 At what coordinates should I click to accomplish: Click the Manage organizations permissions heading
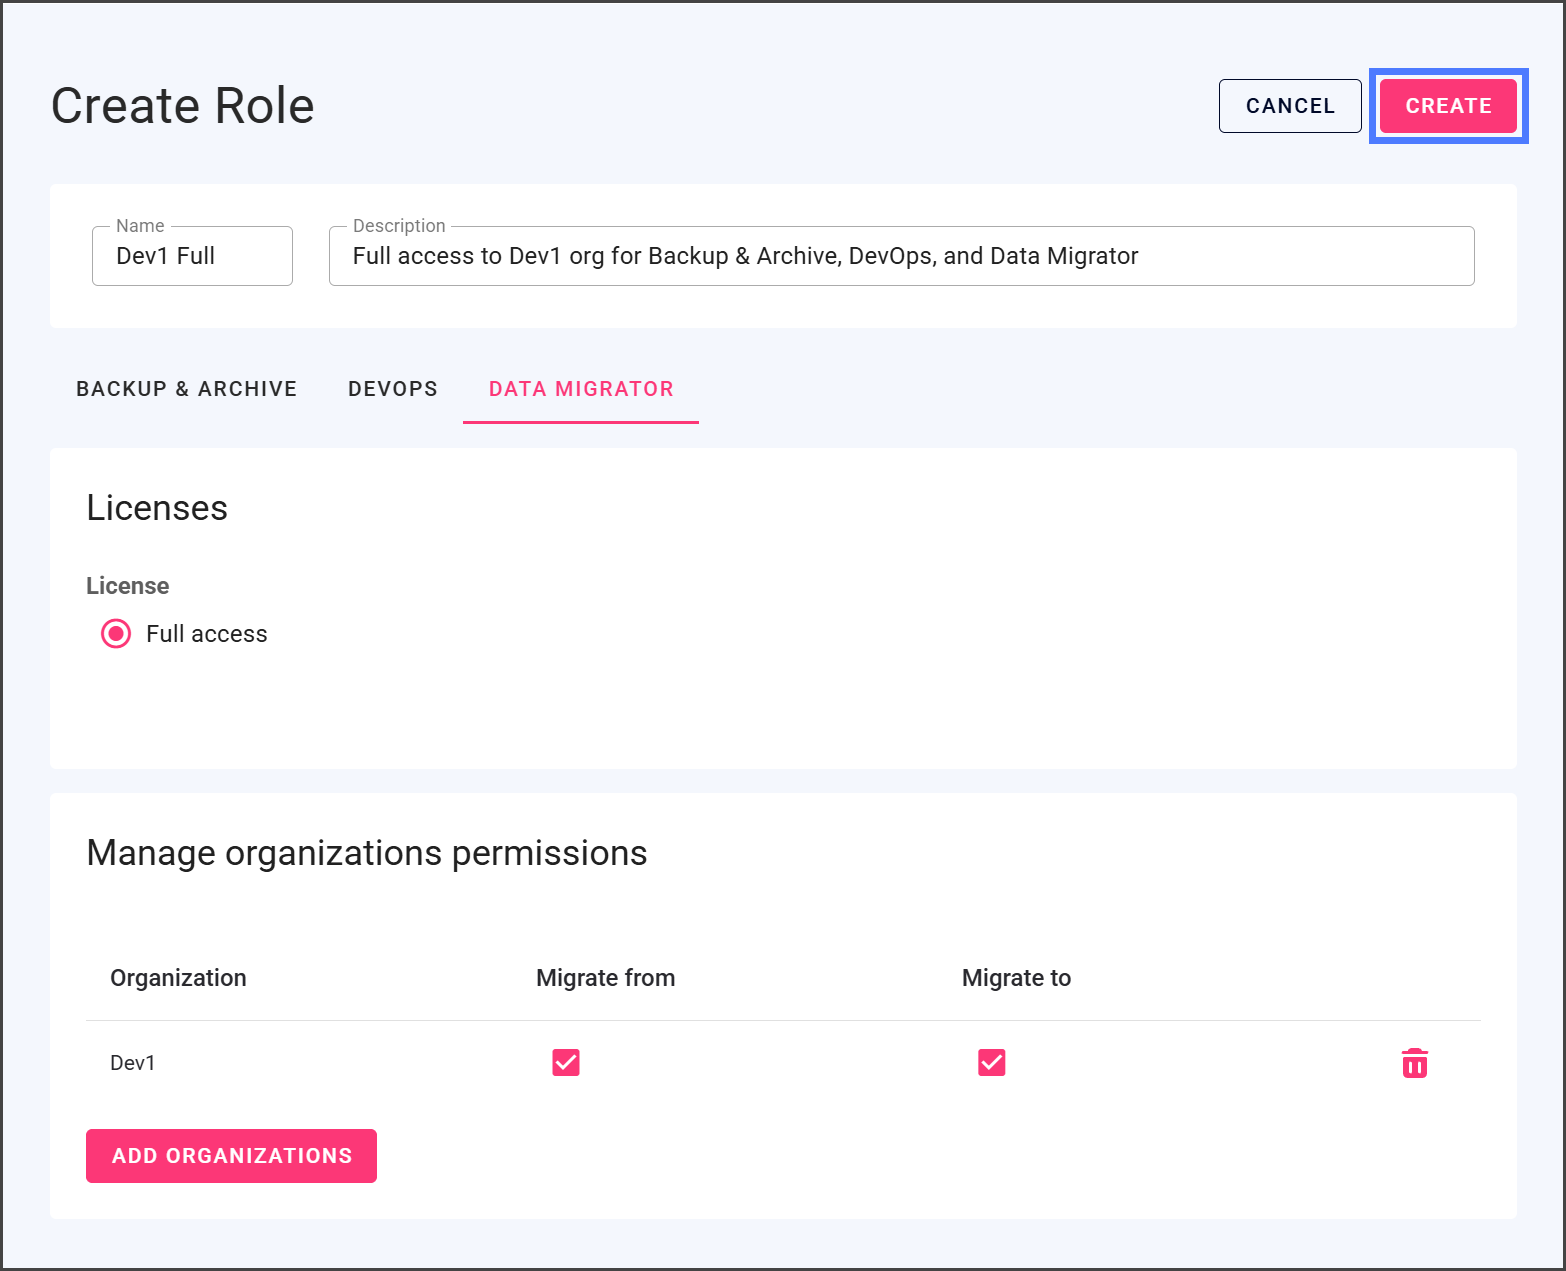pyautogui.click(x=367, y=853)
